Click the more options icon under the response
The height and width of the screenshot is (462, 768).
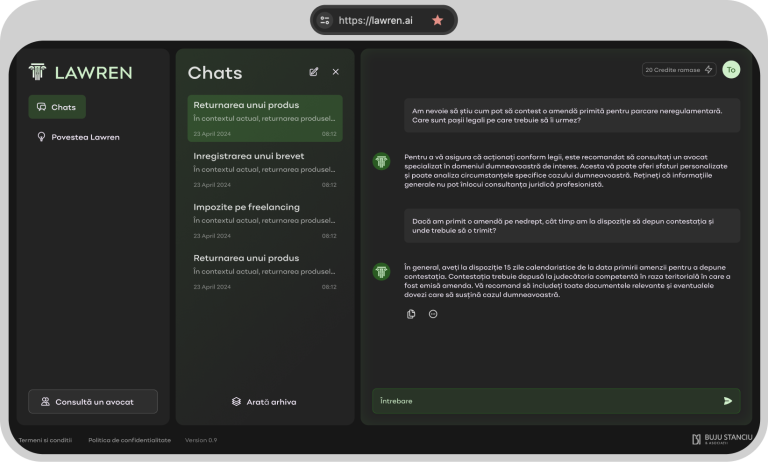[433, 314]
